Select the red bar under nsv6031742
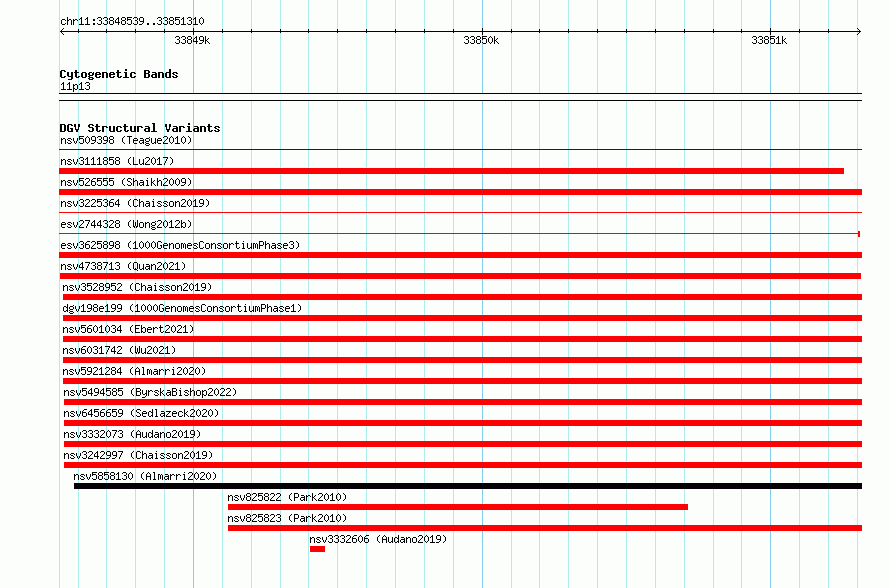The image size is (890, 588). pyautogui.click(x=462, y=360)
